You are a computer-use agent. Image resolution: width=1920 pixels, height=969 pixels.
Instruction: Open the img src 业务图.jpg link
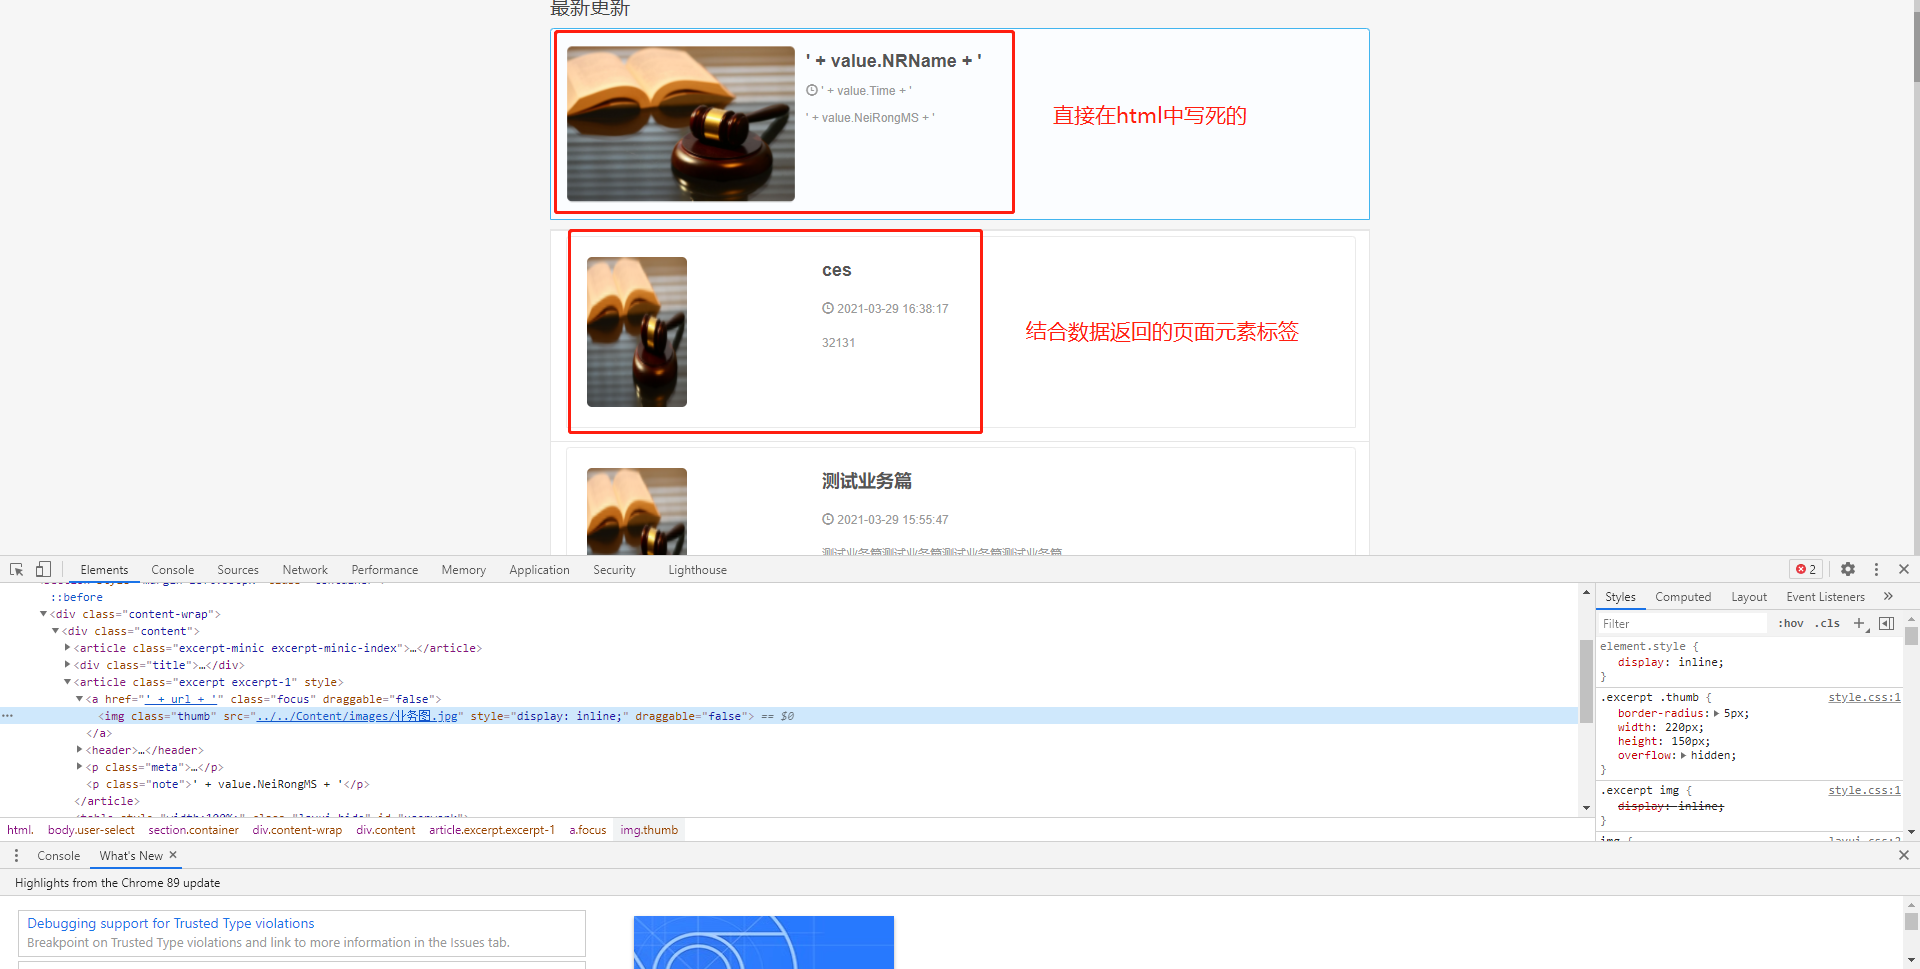click(x=357, y=716)
